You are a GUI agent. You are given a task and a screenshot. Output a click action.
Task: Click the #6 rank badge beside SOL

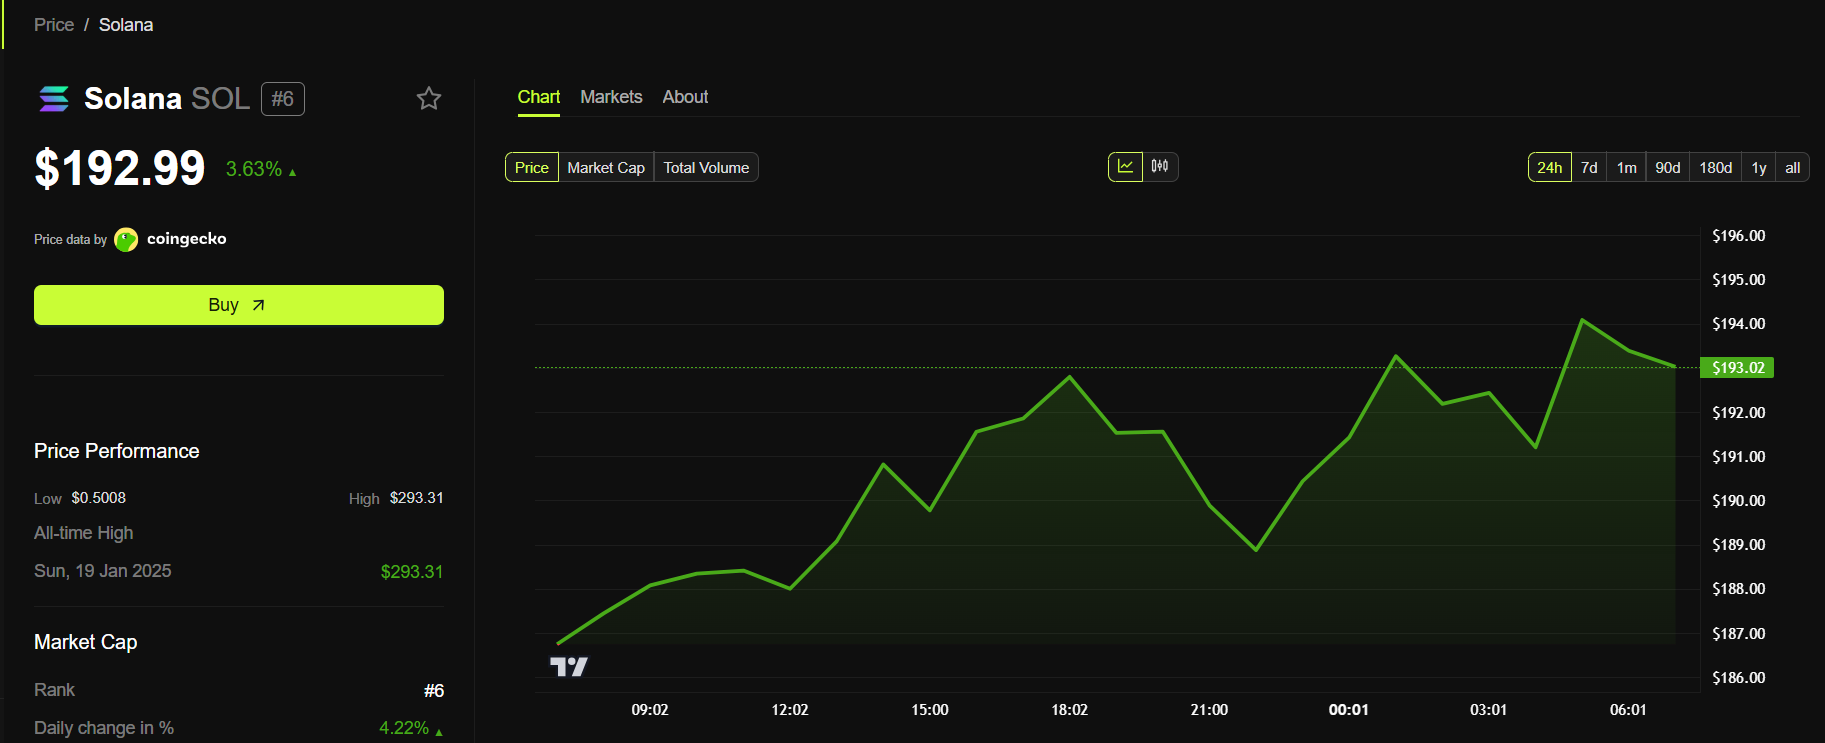click(x=283, y=99)
